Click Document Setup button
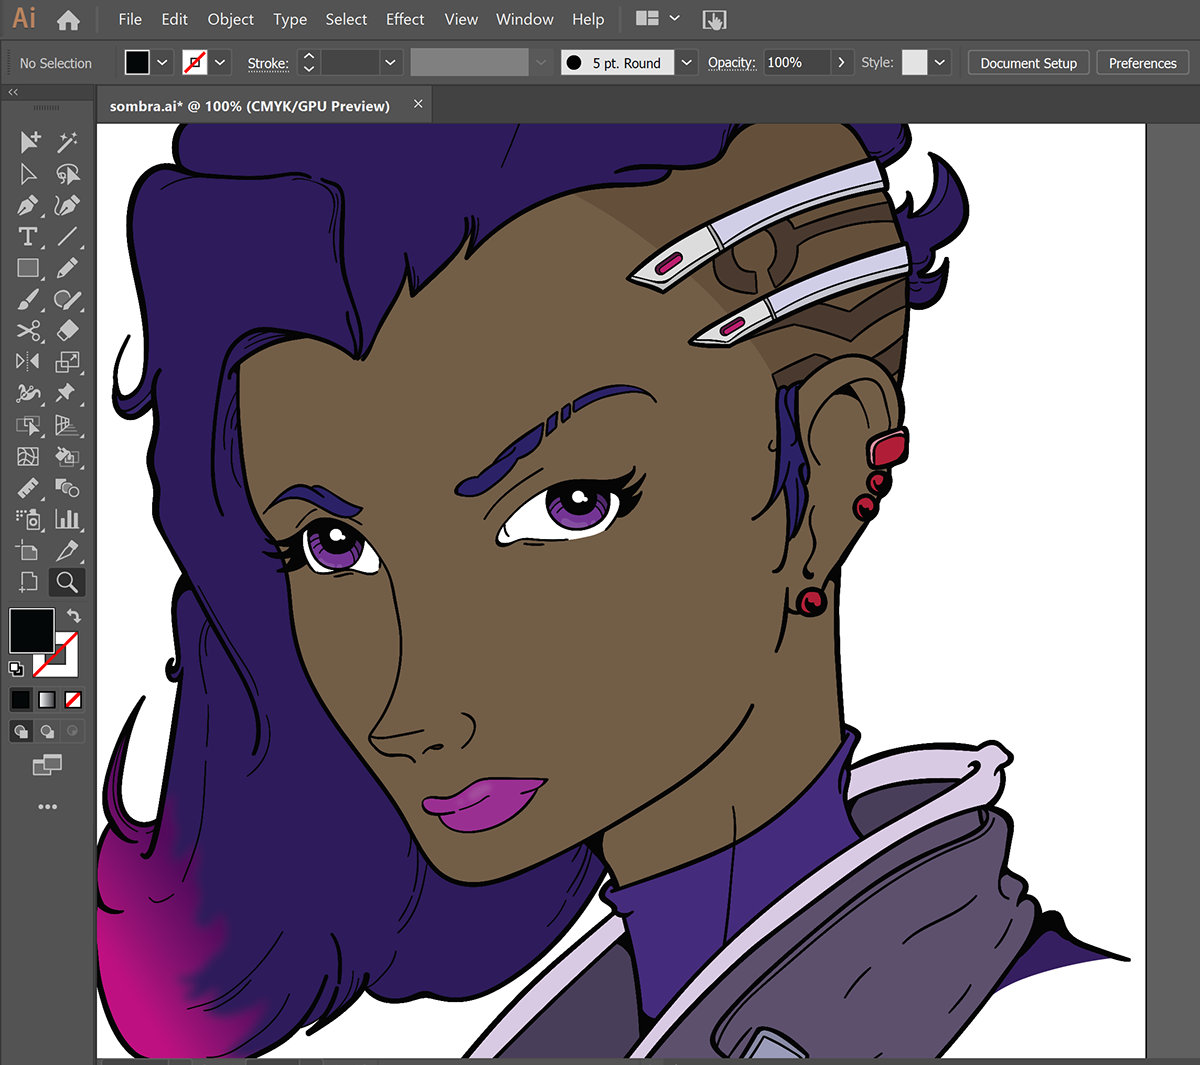The height and width of the screenshot is (1065, 1200). click(1028, 63)
